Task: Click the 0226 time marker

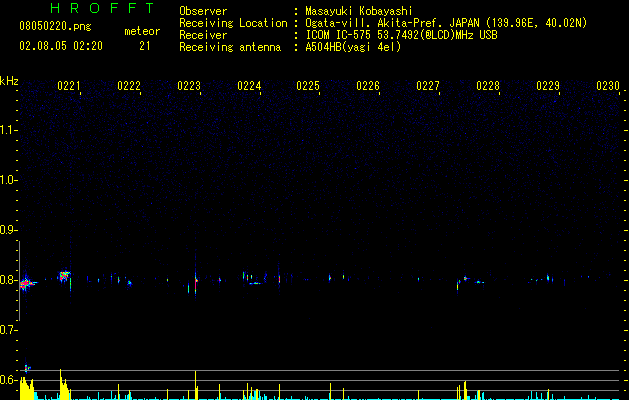Action: [x=368, y=86]
